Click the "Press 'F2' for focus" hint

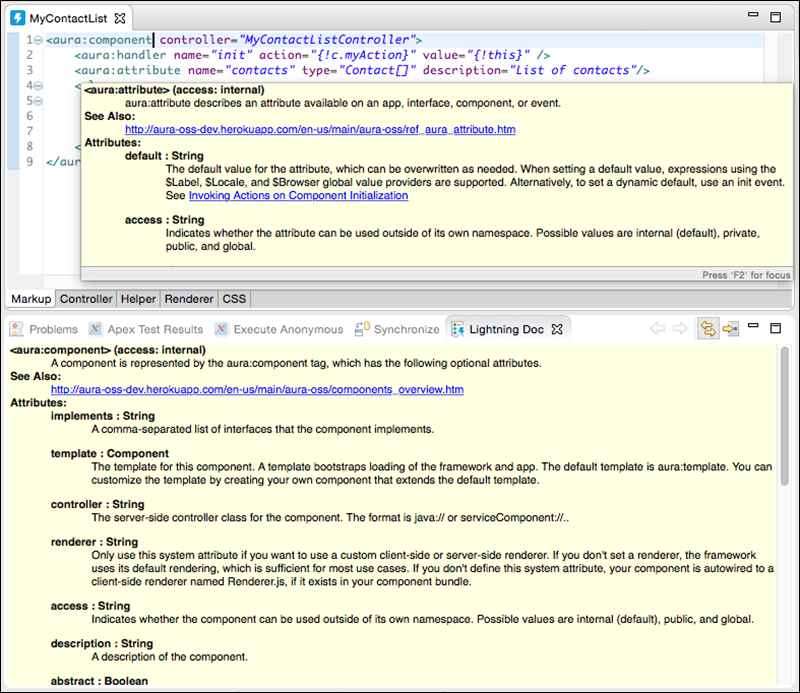coord(746,275)
